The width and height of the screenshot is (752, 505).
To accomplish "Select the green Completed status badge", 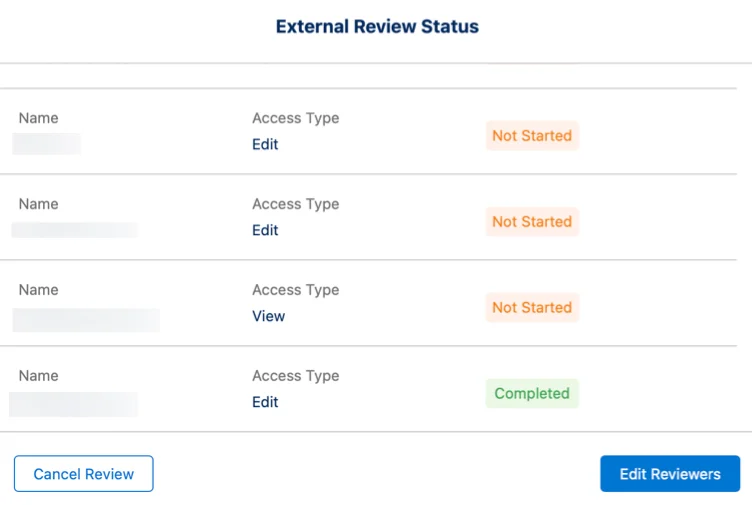I will click(532, 393).
